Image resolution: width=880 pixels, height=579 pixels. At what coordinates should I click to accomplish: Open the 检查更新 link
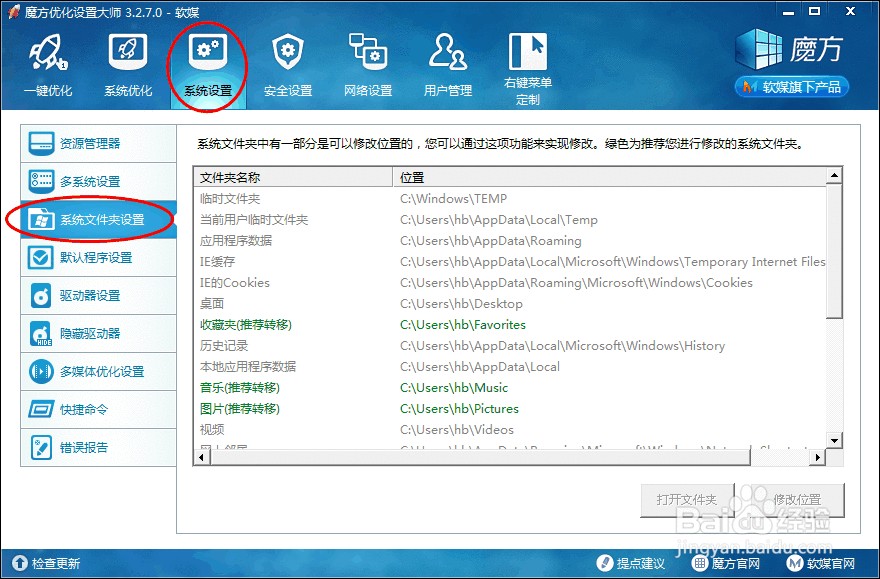(56, 563)
